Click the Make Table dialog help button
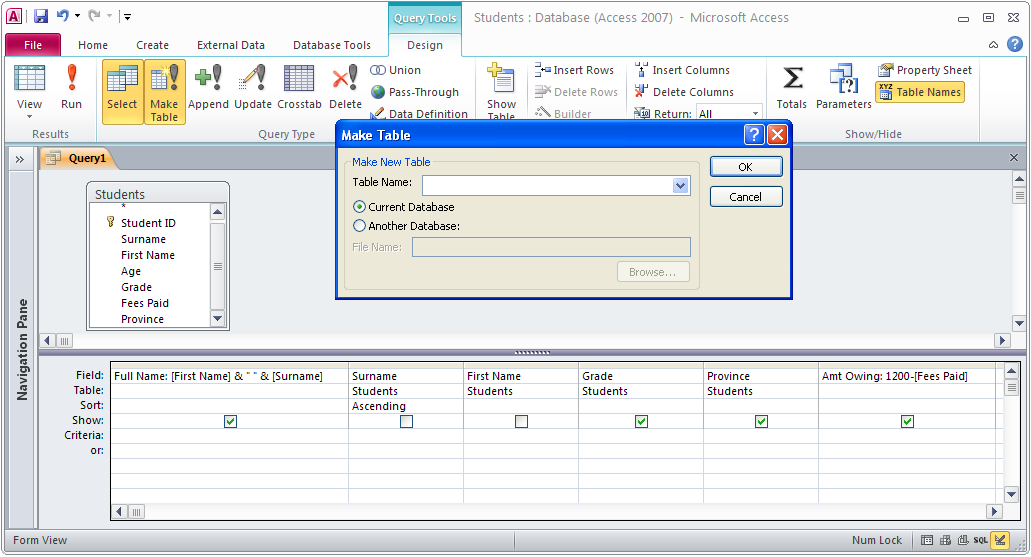 pyautogui.click(x=754, y=135)
